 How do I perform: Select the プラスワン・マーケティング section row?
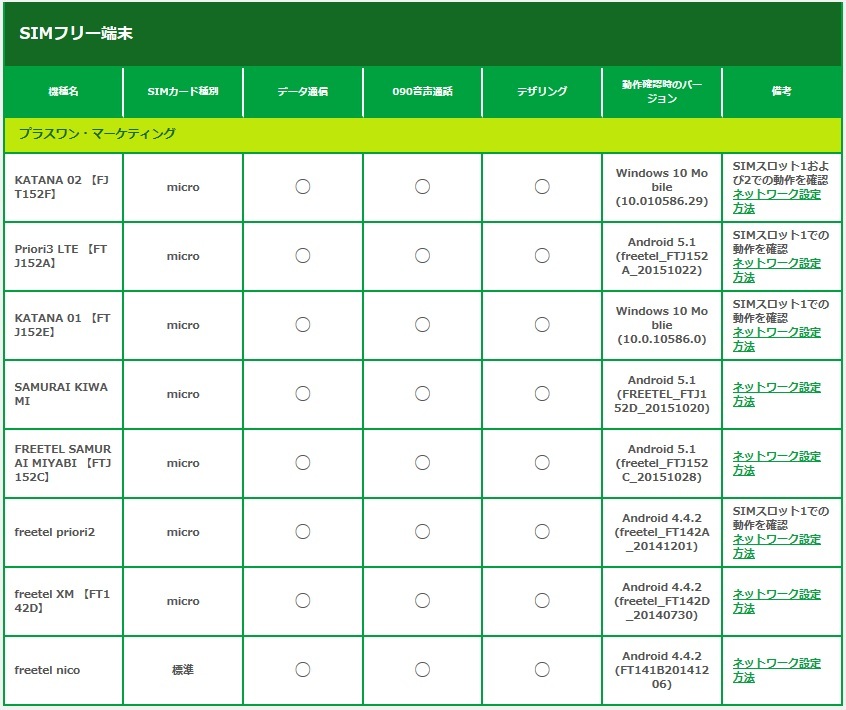point(422,134)
